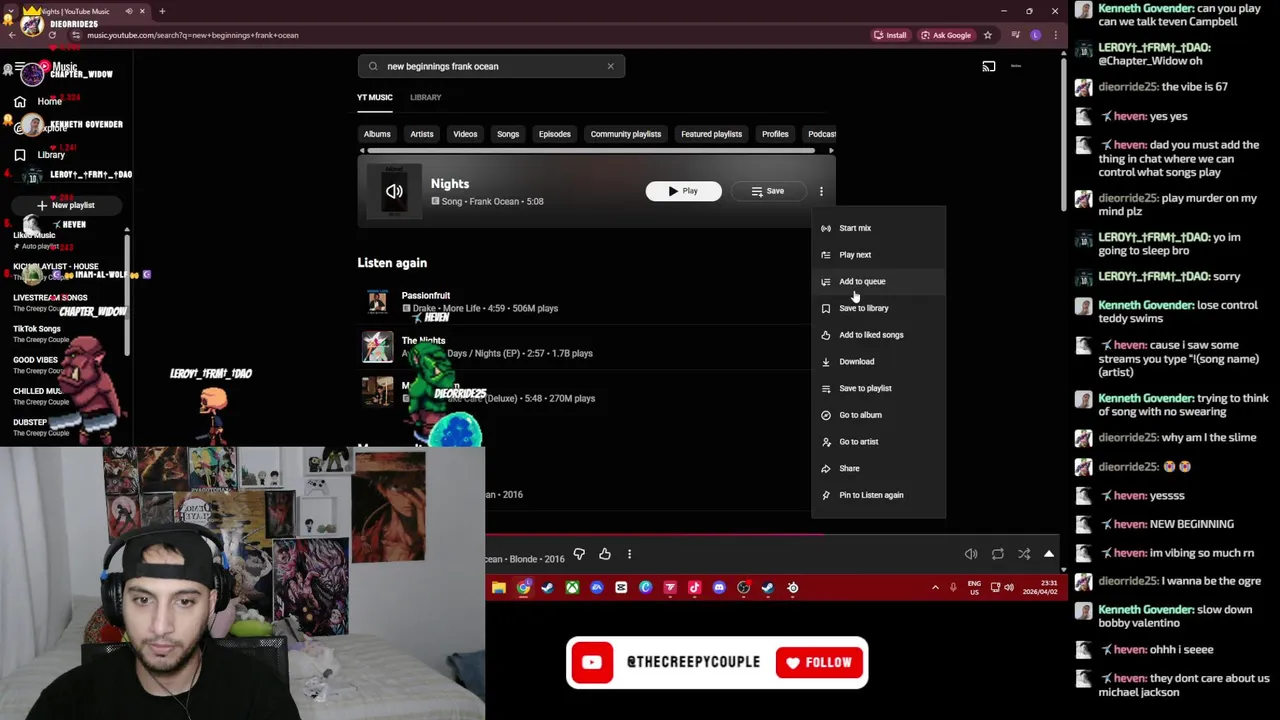Image resolution: width=1280 pixels, height=720 pixels.
Task: Show hidden system tray icons
Action: coord(935,588)
